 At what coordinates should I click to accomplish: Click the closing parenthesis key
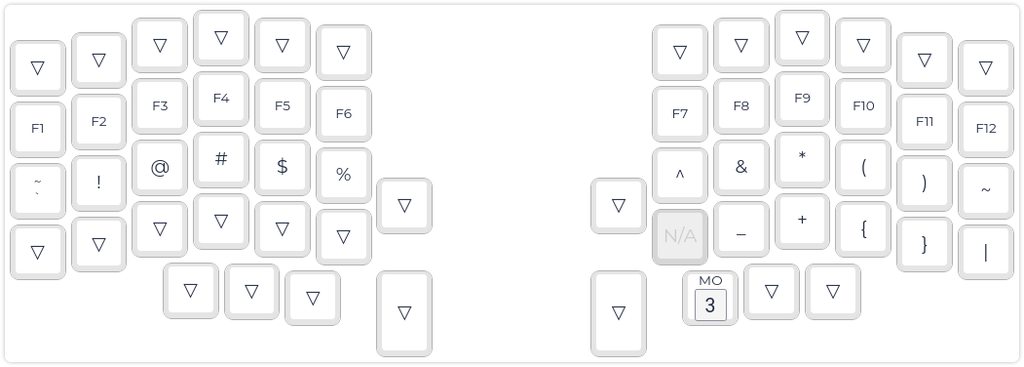[924, 182]
